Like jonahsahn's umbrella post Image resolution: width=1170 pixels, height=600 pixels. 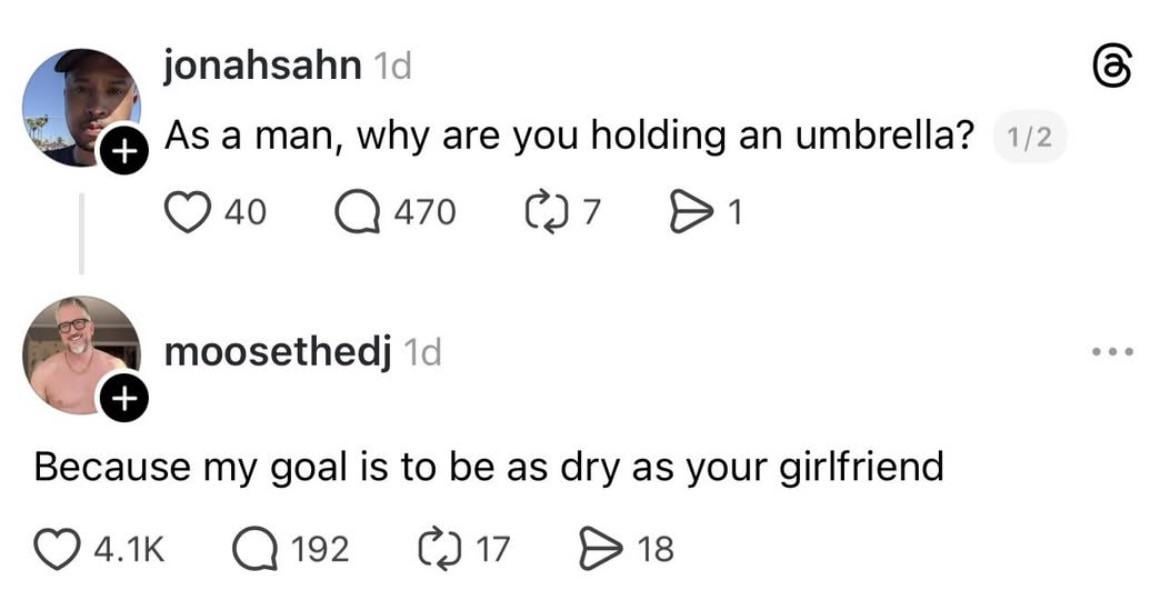tap(187, 211)
